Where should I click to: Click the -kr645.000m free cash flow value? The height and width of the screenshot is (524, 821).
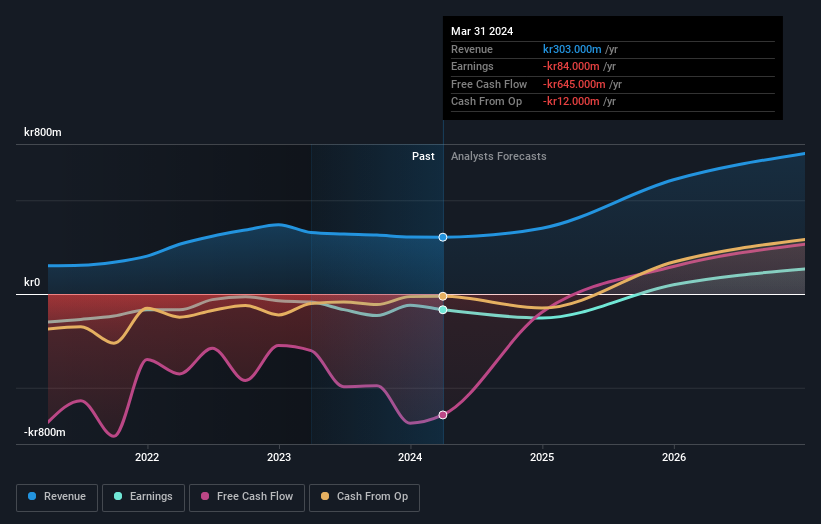574,84
